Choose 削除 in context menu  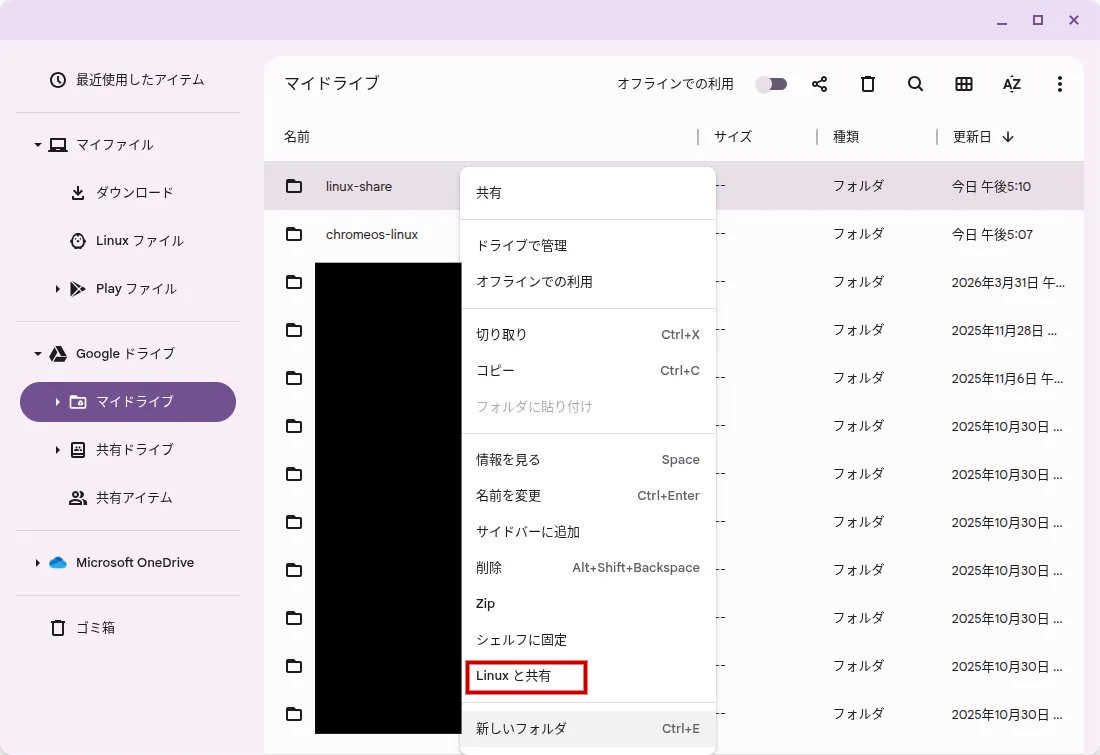click(588, 568)
